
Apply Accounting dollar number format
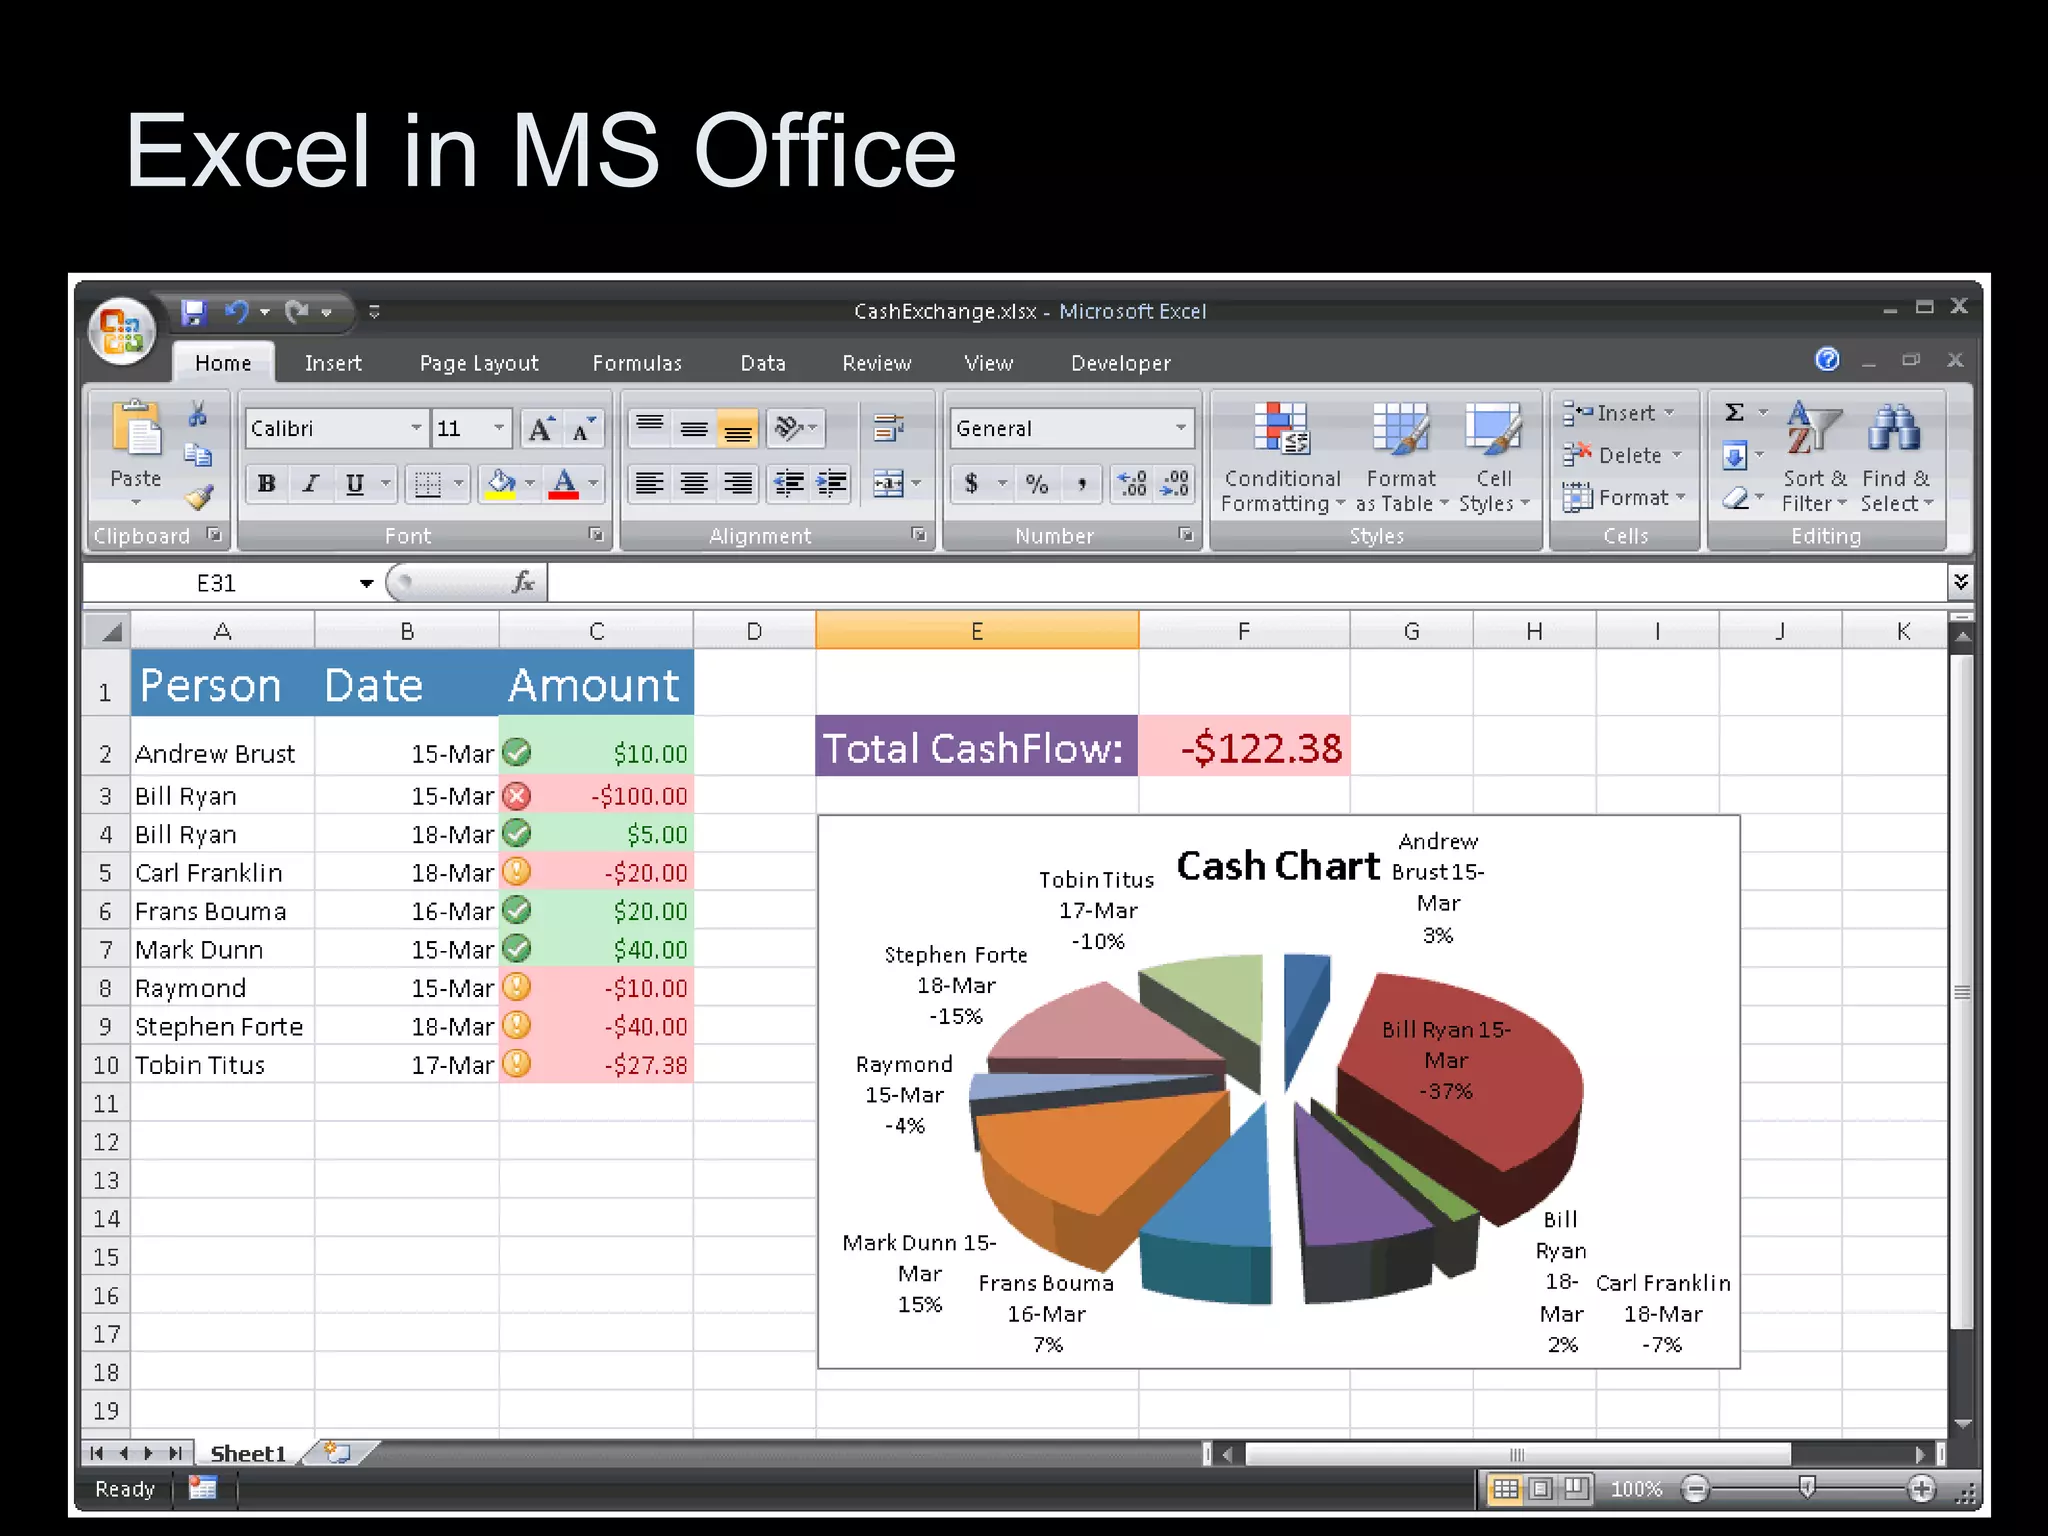971,485
